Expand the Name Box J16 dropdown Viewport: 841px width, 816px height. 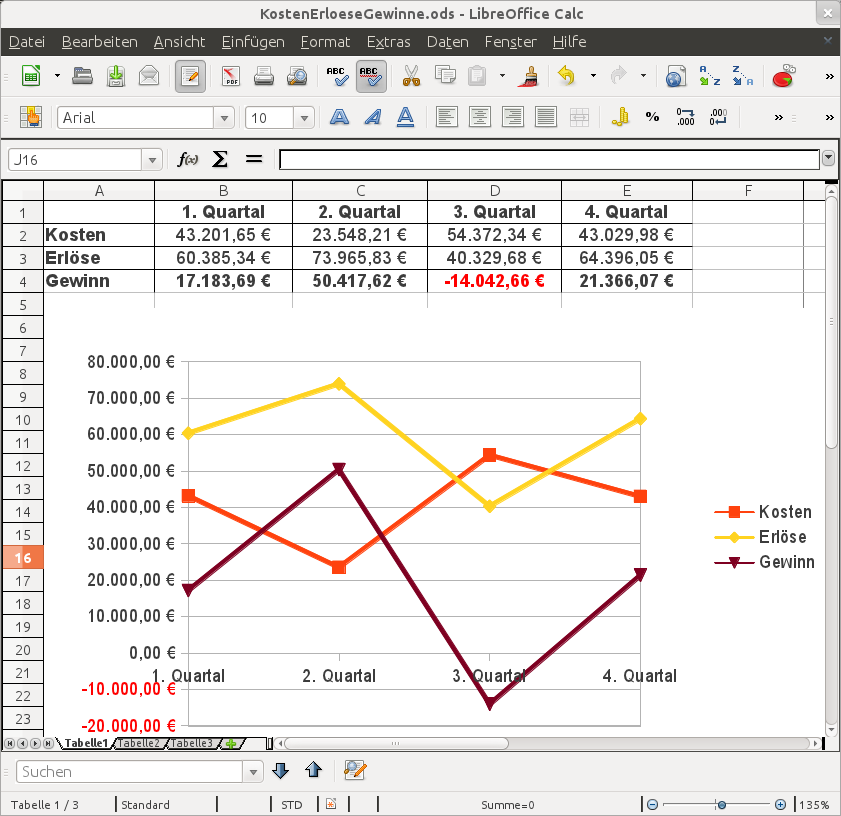(152, 159)
